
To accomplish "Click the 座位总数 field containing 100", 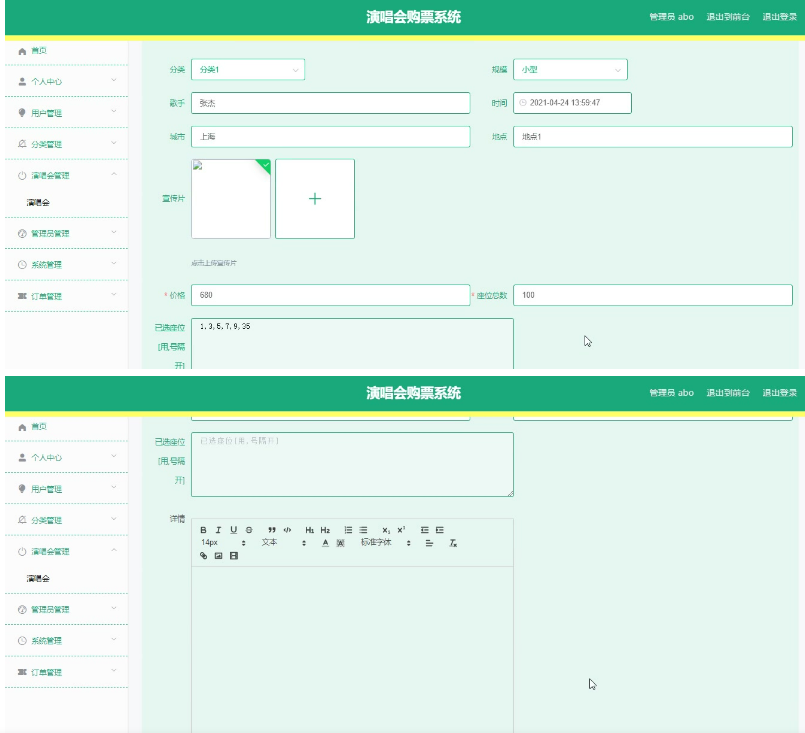I will (653, 295).
